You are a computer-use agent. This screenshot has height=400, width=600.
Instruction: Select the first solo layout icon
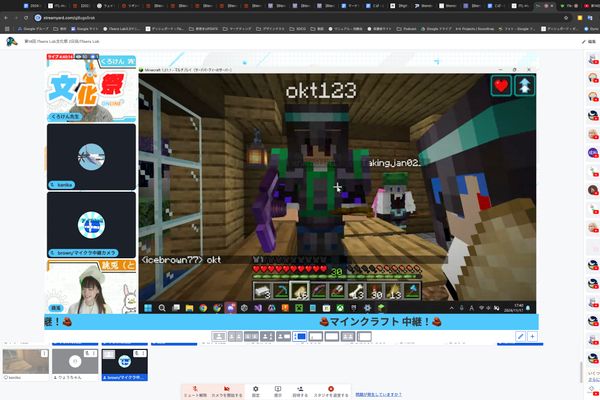pyautogui.click(x=219, y=336)
